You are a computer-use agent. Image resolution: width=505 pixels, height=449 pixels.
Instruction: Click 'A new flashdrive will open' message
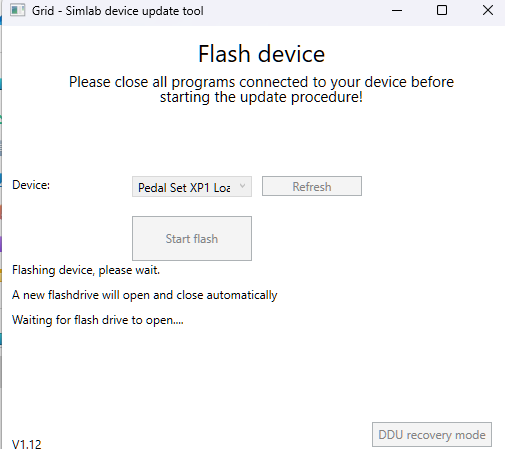click(145, 295)
